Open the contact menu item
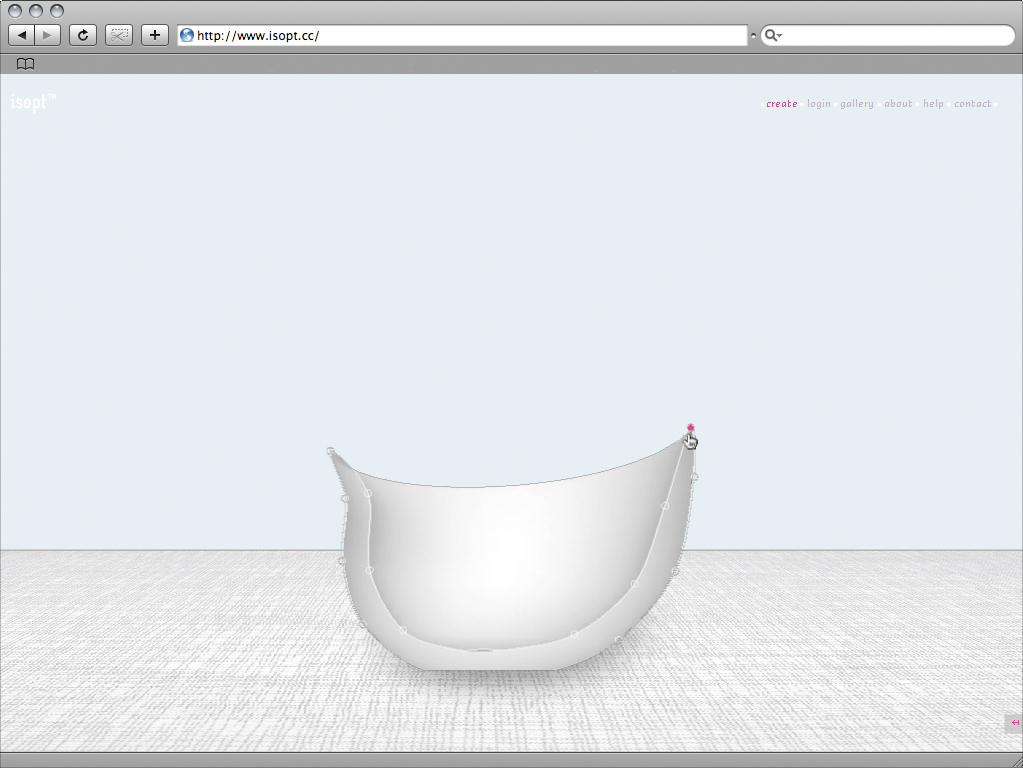1023x768 pixels. point(973,104)
